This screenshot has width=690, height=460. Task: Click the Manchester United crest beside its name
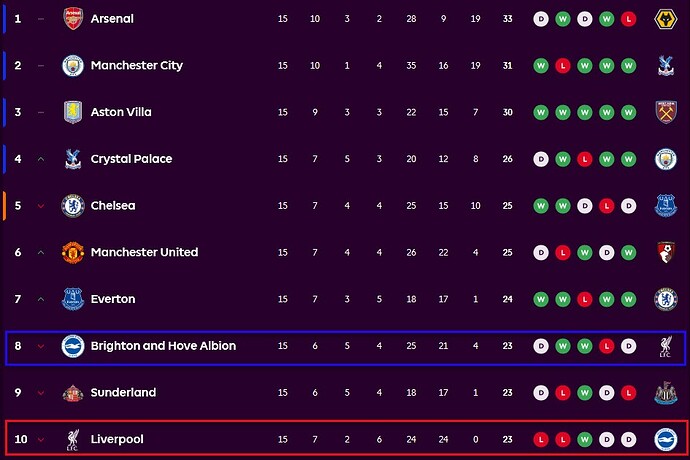(x=72, y=252)
